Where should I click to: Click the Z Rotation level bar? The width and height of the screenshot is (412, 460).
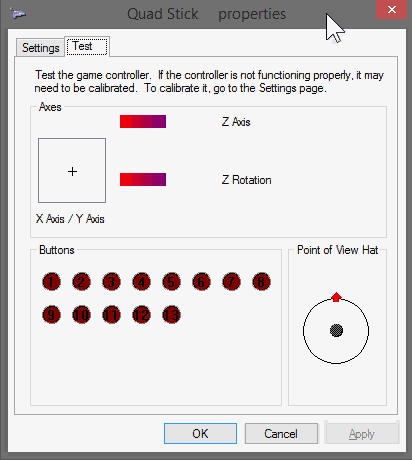pos(143,179)
